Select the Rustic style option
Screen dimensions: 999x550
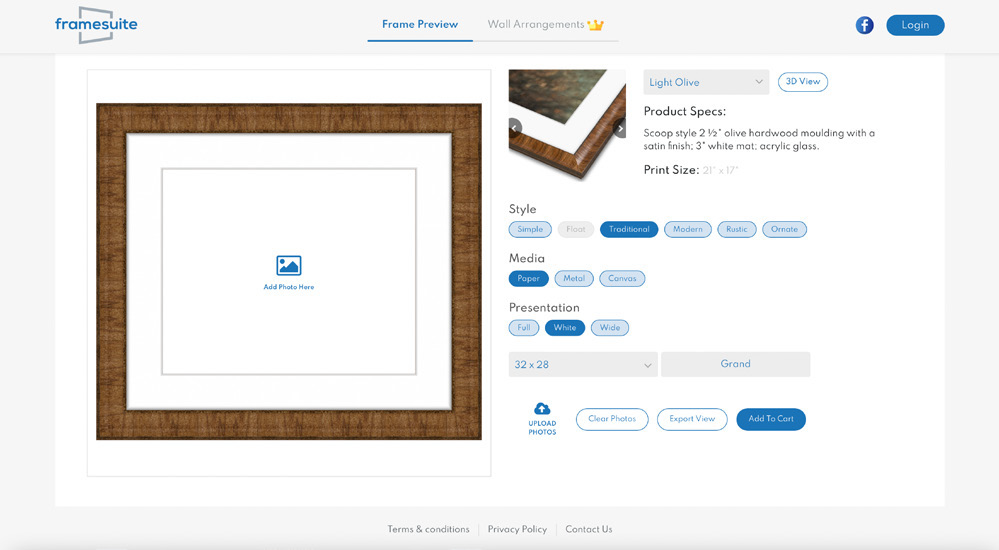(x=737, y=229)
